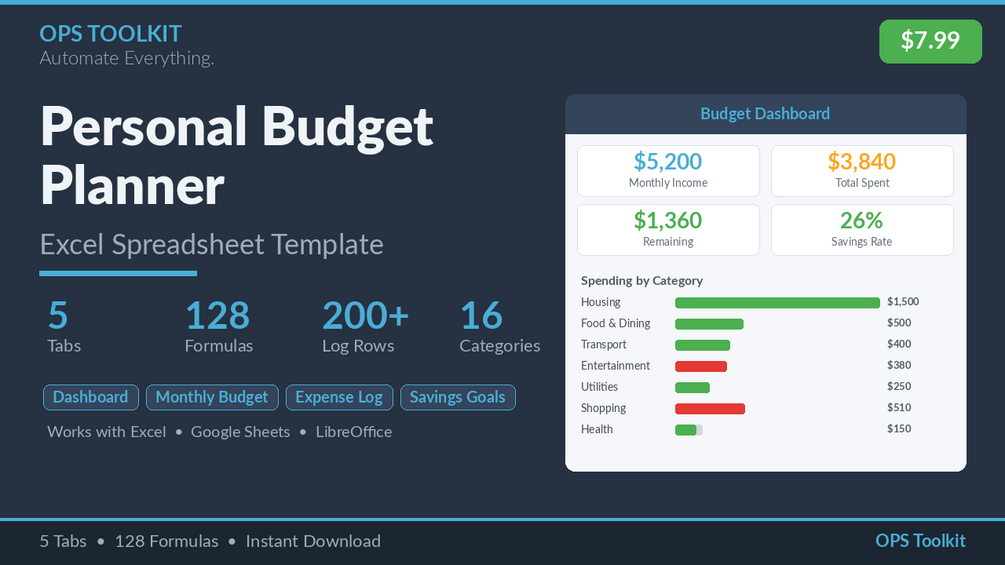Open the Savings Goals tag

(458, 397)
